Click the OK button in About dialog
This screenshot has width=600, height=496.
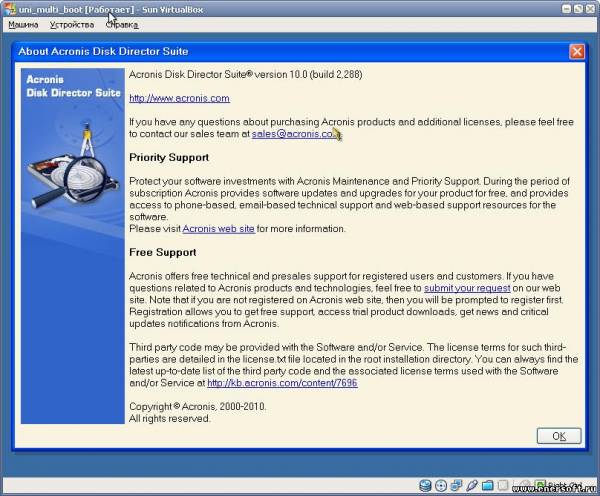559,436
